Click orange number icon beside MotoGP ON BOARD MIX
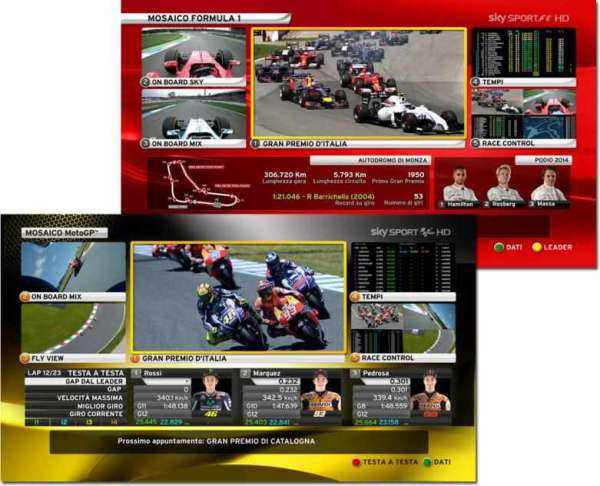 (25, 297)
